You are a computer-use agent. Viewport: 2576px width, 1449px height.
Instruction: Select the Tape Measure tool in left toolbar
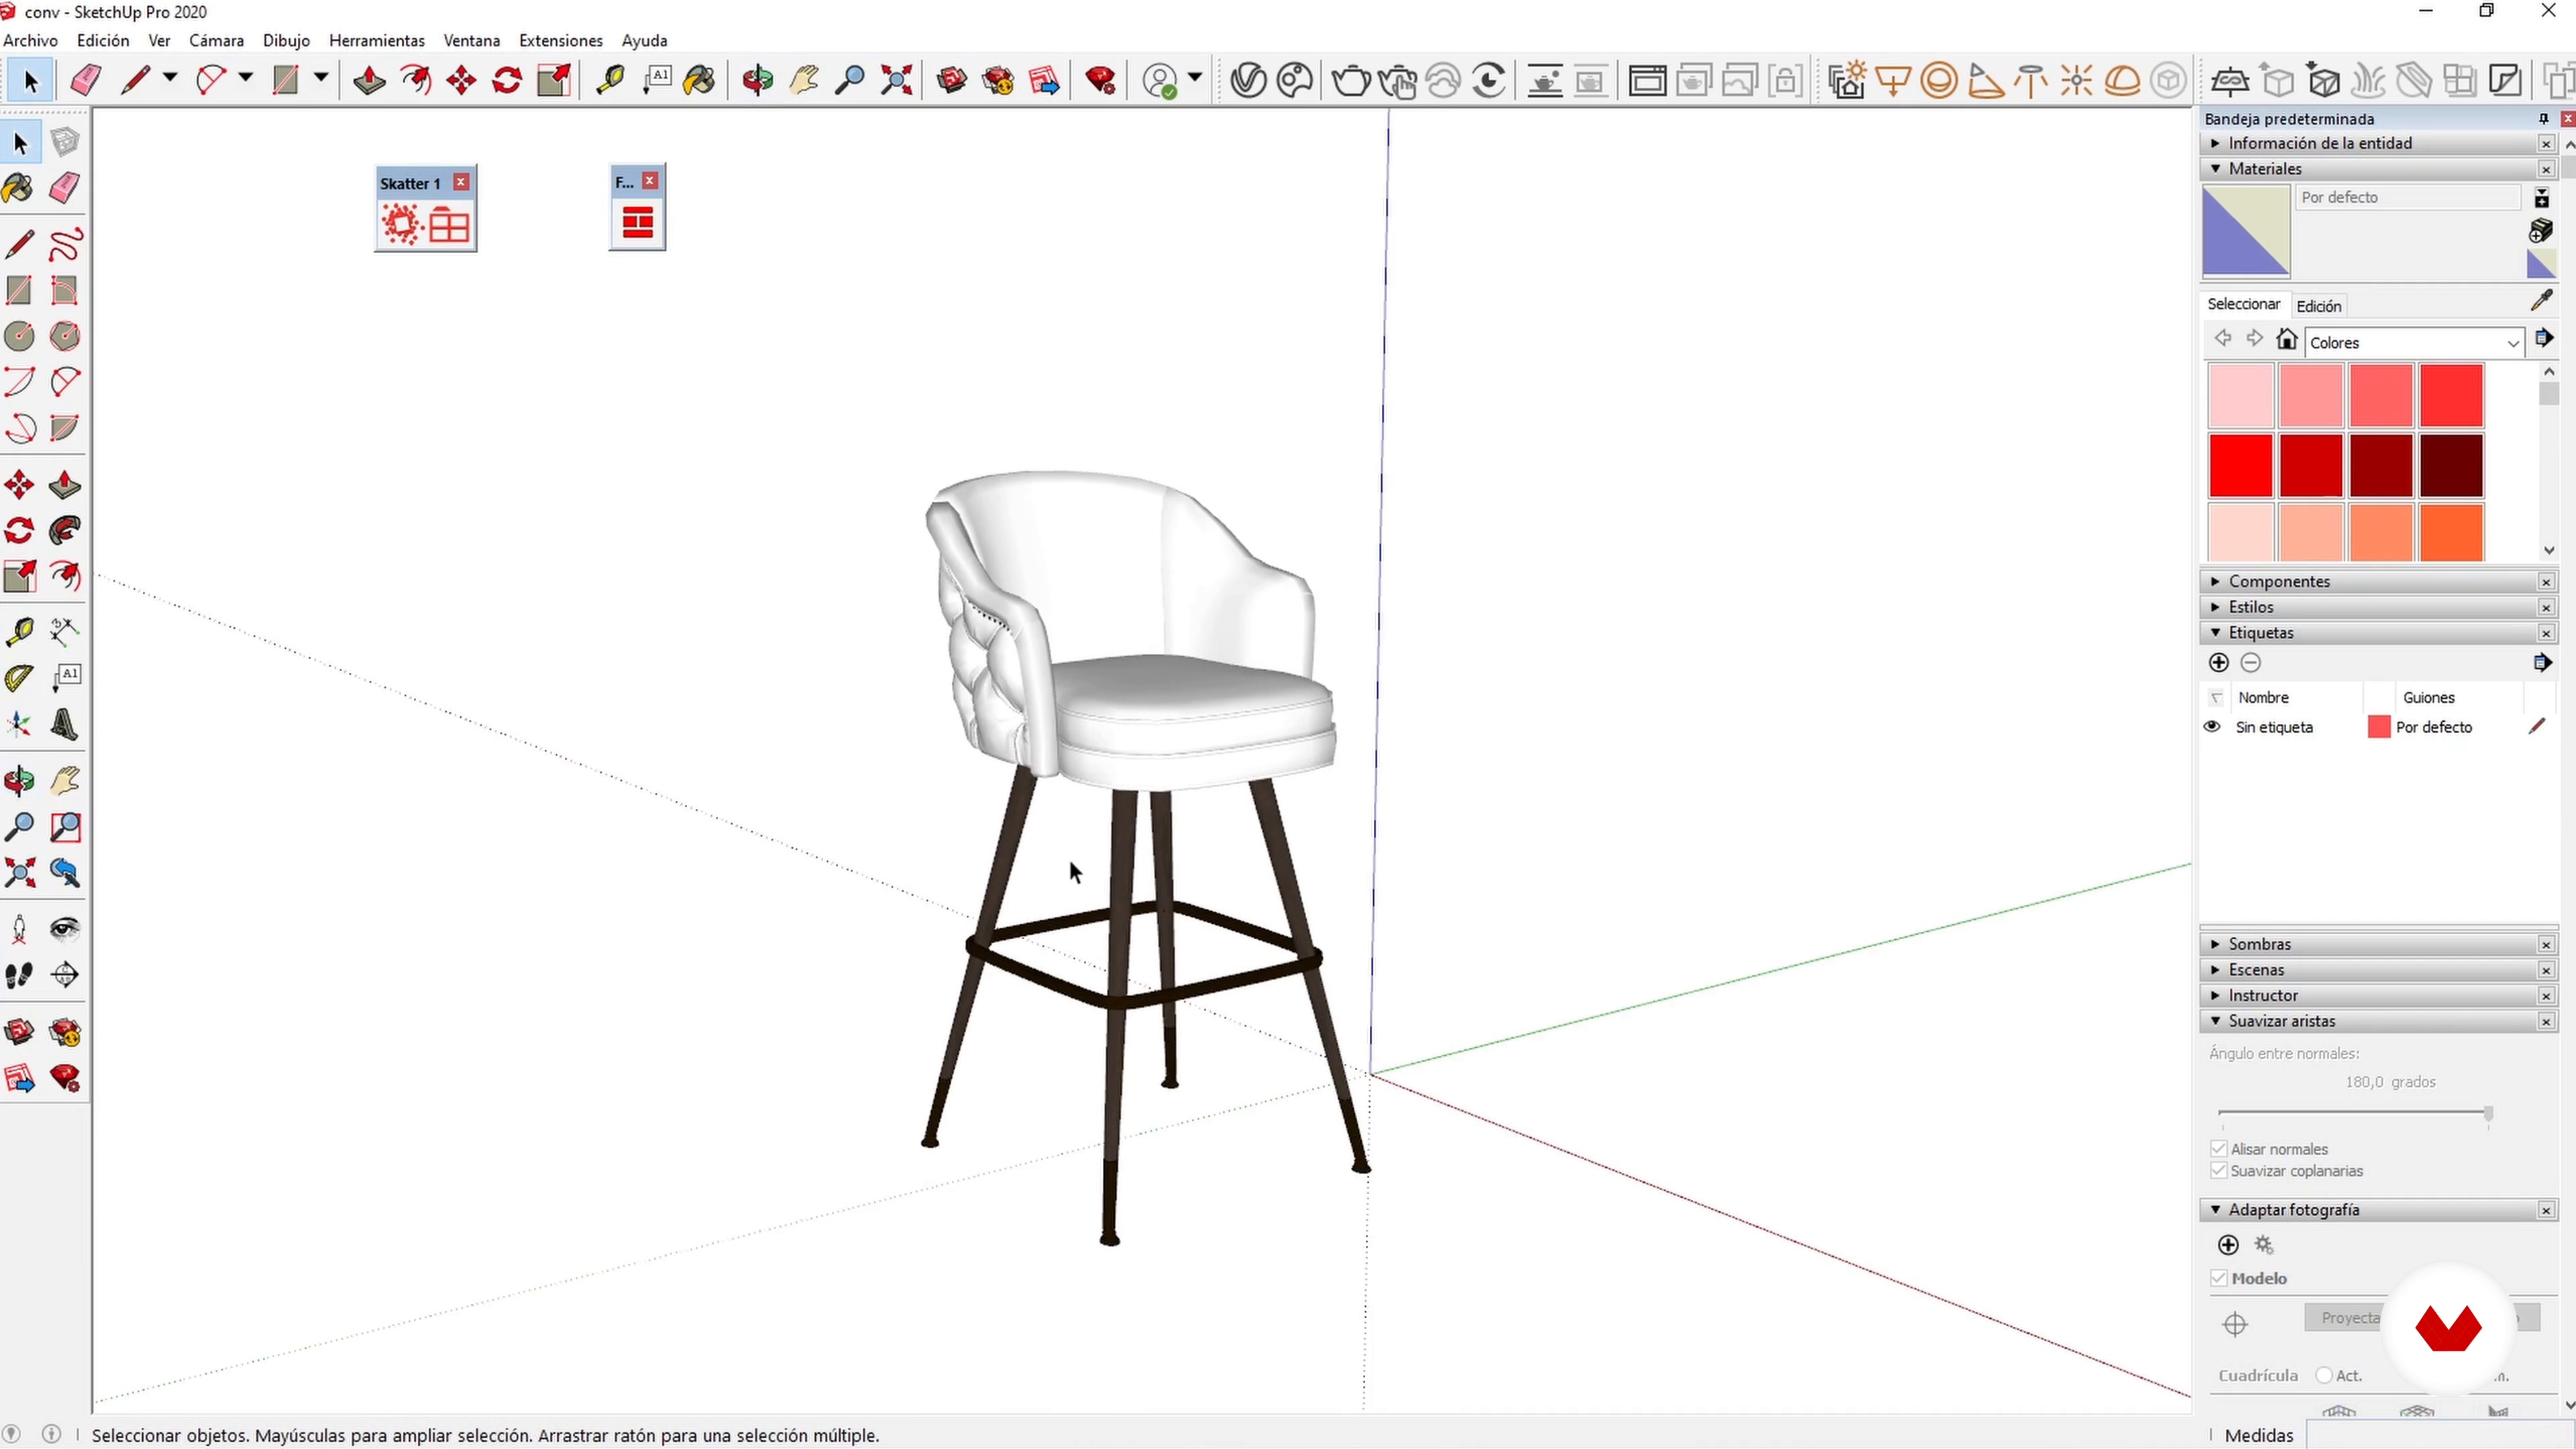[19, 631]
